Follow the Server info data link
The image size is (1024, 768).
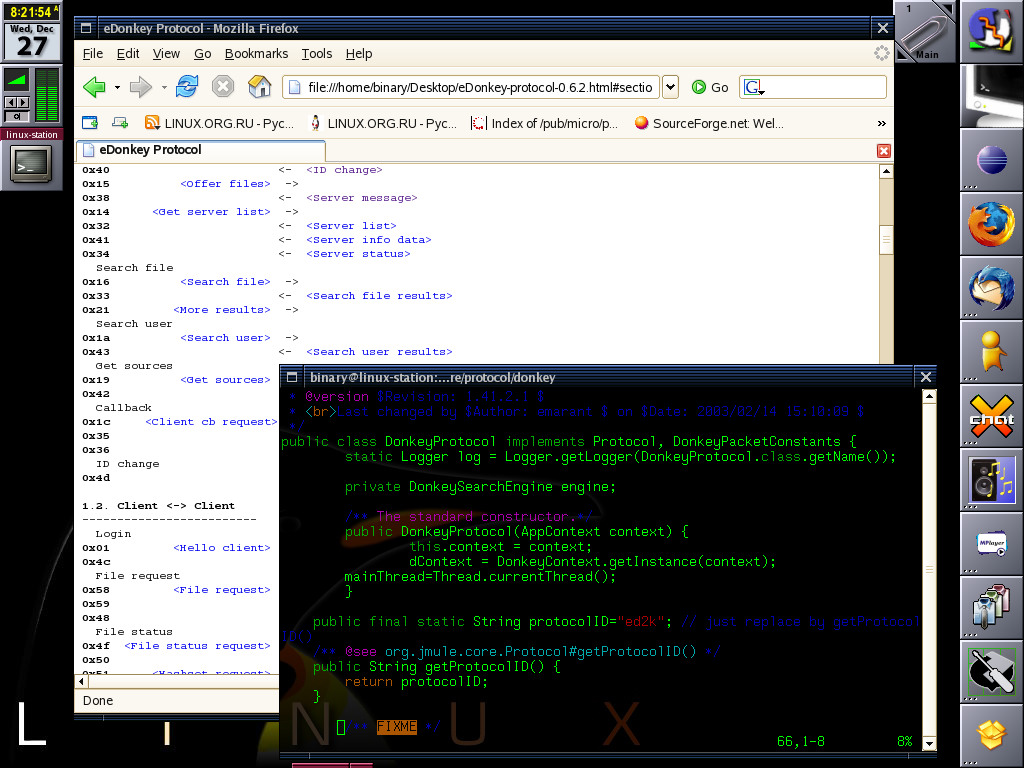(x=369, y=240)
